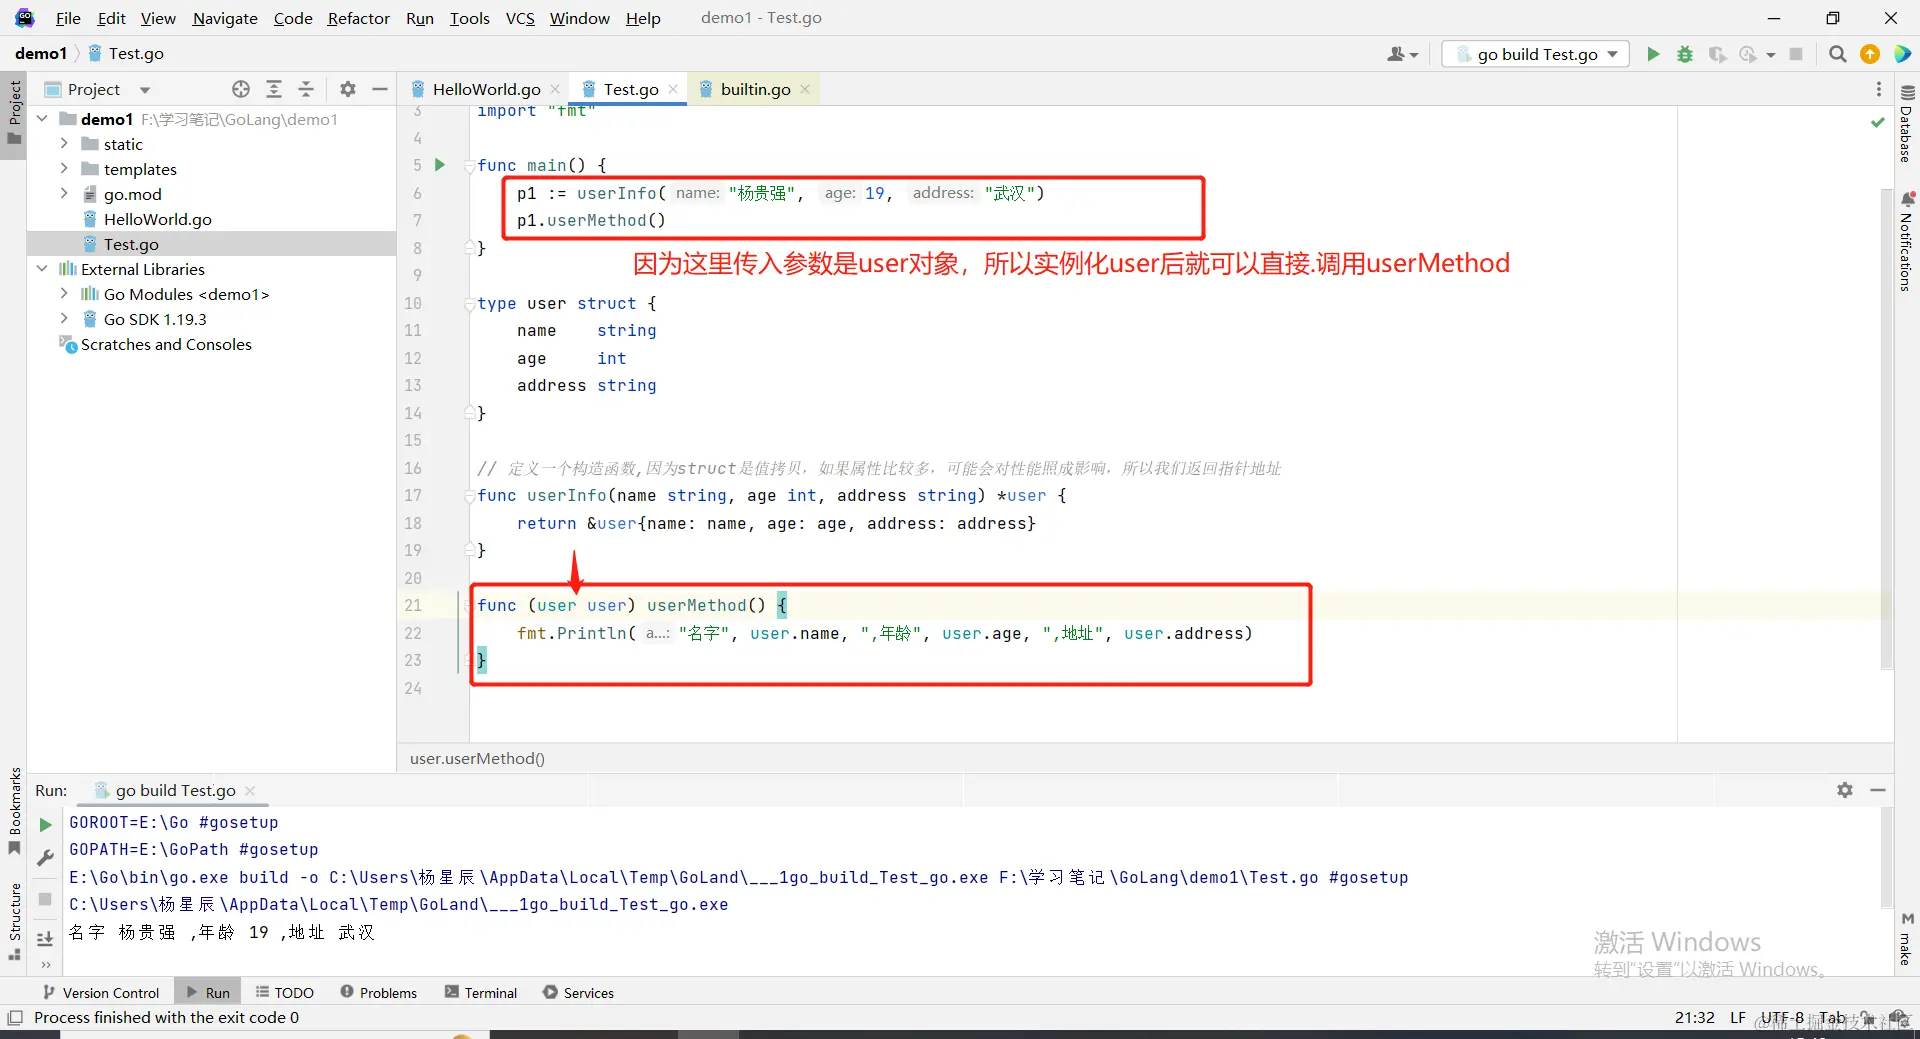Click the Run tool window button
1920x1039 pixels.
point(208,992)
